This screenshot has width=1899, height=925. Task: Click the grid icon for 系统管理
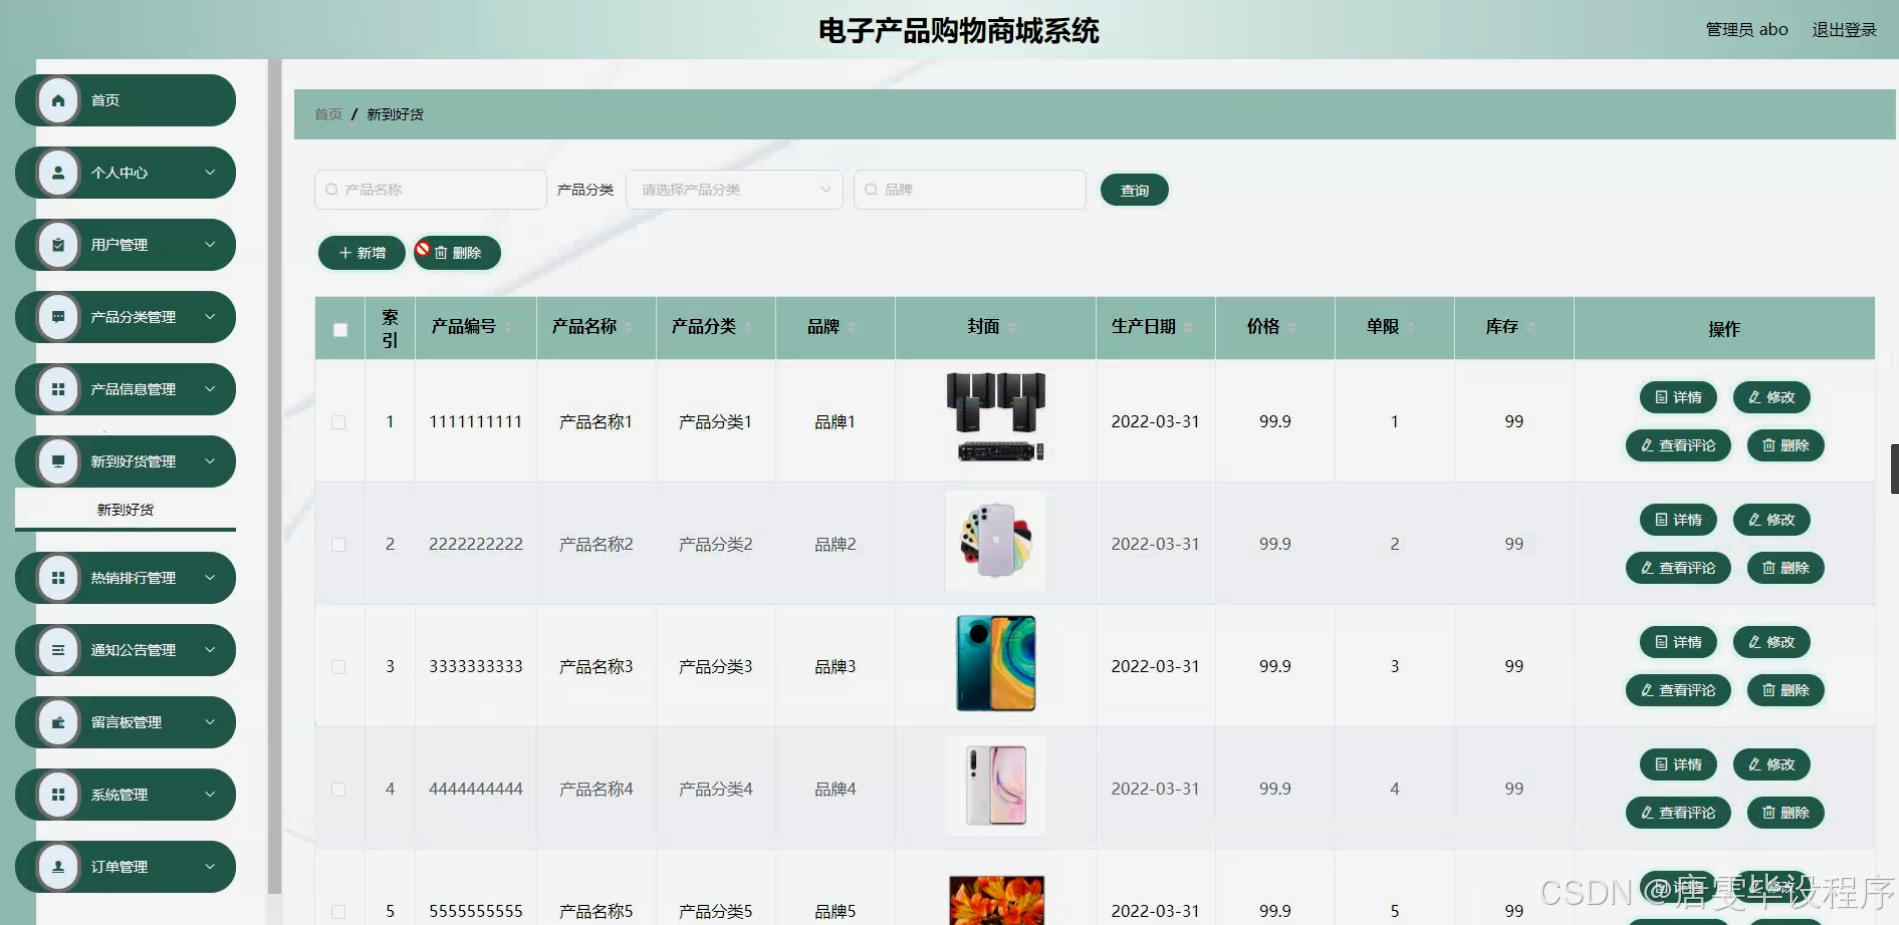(x=58, y=794)
